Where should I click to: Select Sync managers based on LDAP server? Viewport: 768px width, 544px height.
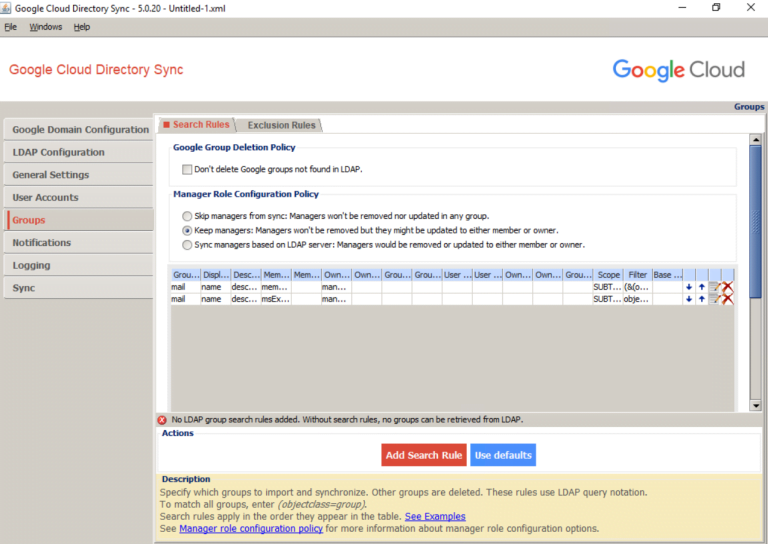pyautogui.click(x=187, y=245)
